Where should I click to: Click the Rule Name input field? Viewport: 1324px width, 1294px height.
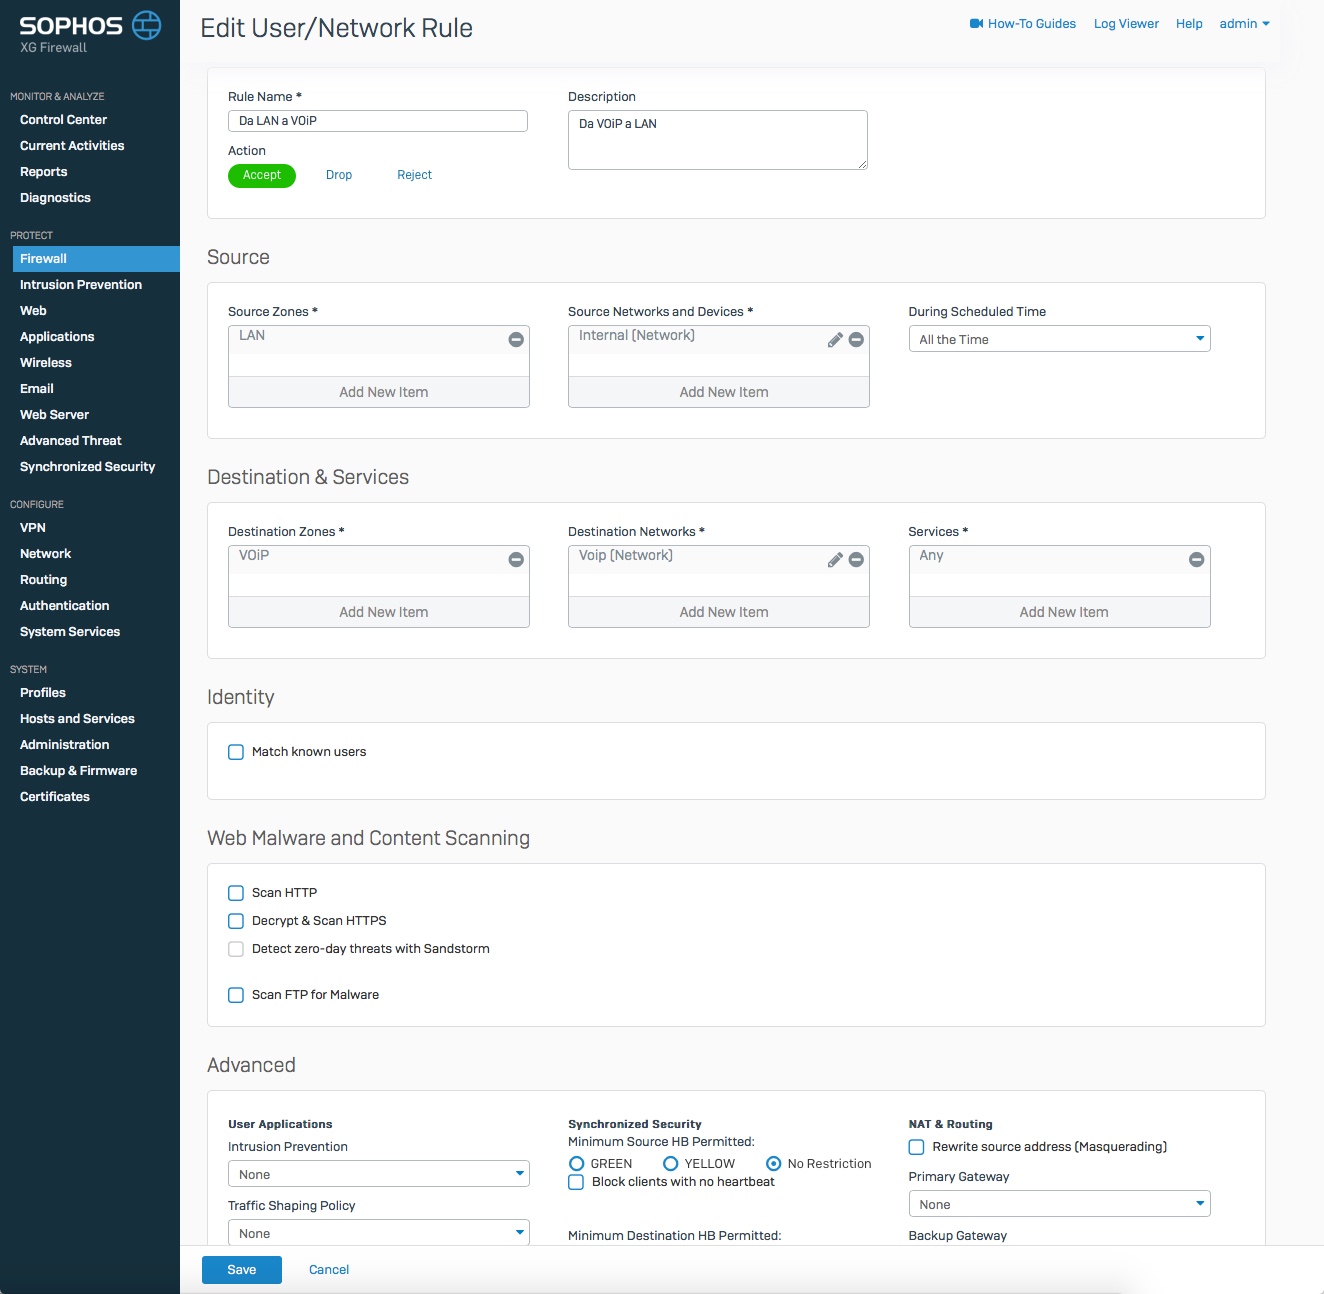click(x=378, y=121)
